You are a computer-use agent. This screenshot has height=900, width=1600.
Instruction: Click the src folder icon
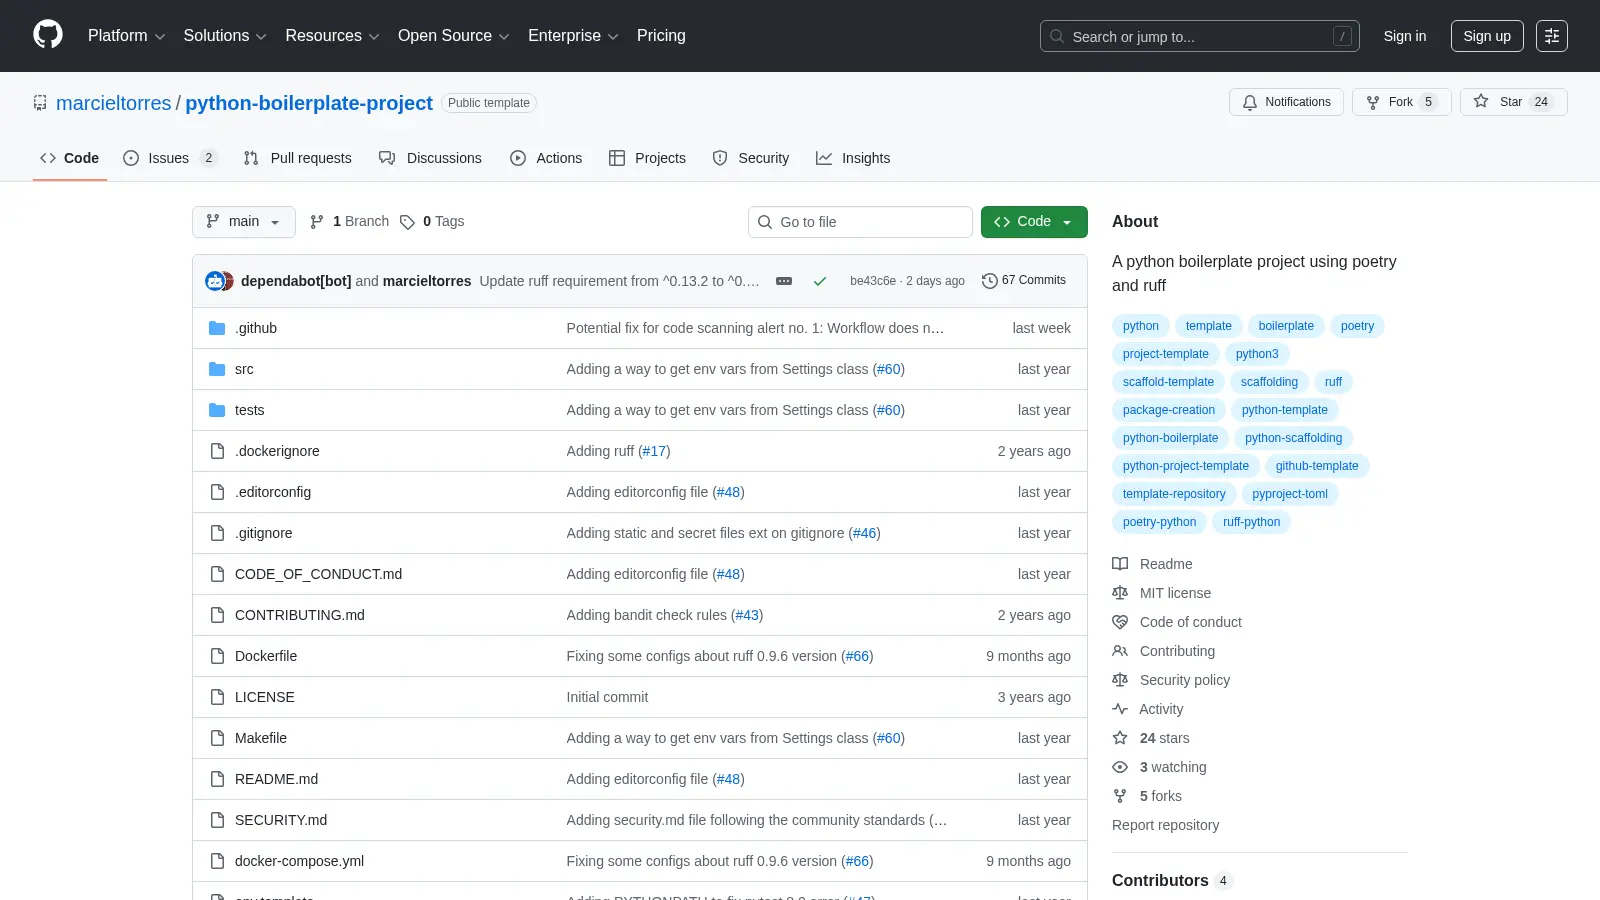point(217,369)
